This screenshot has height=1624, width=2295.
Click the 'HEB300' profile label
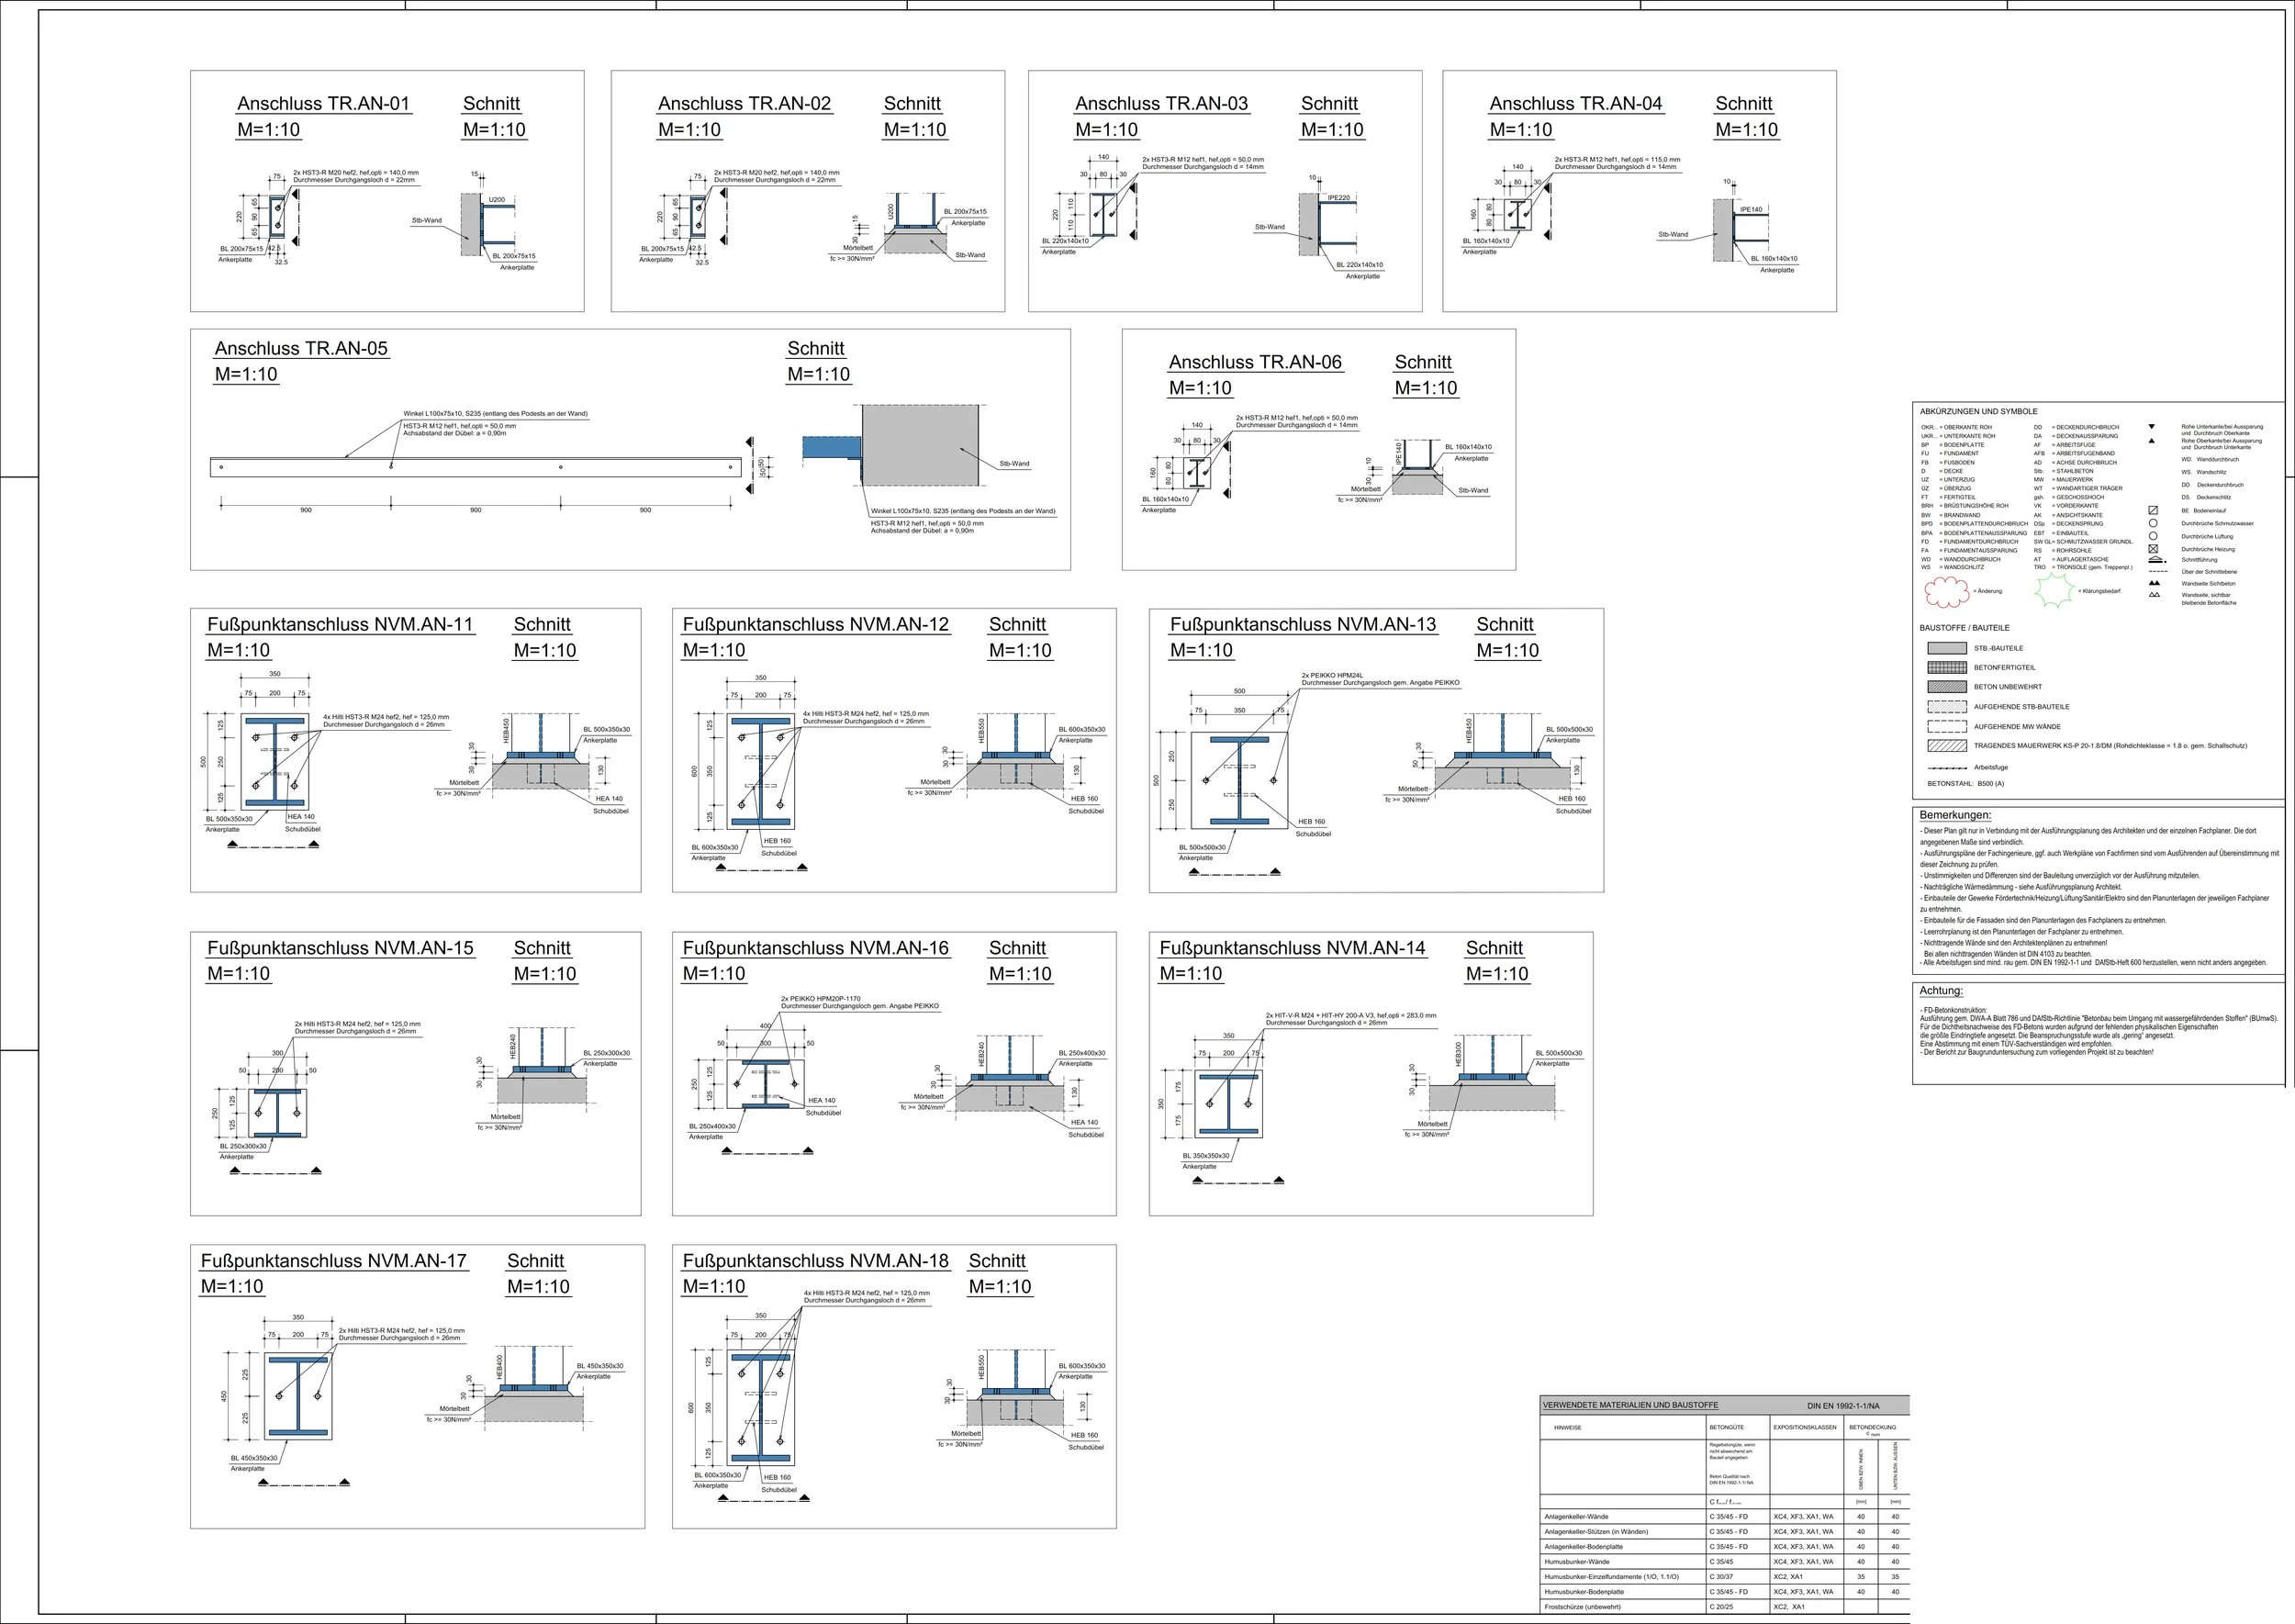coord(1459,1053)
